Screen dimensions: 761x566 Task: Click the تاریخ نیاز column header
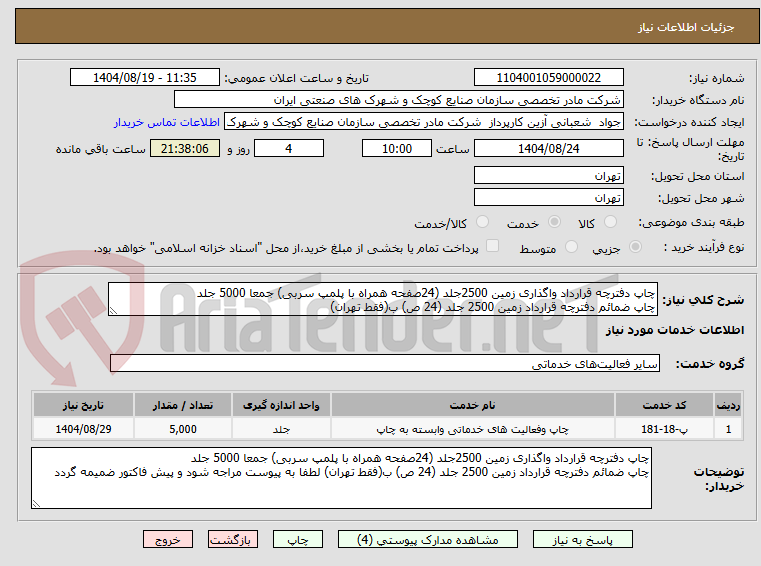[83, 405]
